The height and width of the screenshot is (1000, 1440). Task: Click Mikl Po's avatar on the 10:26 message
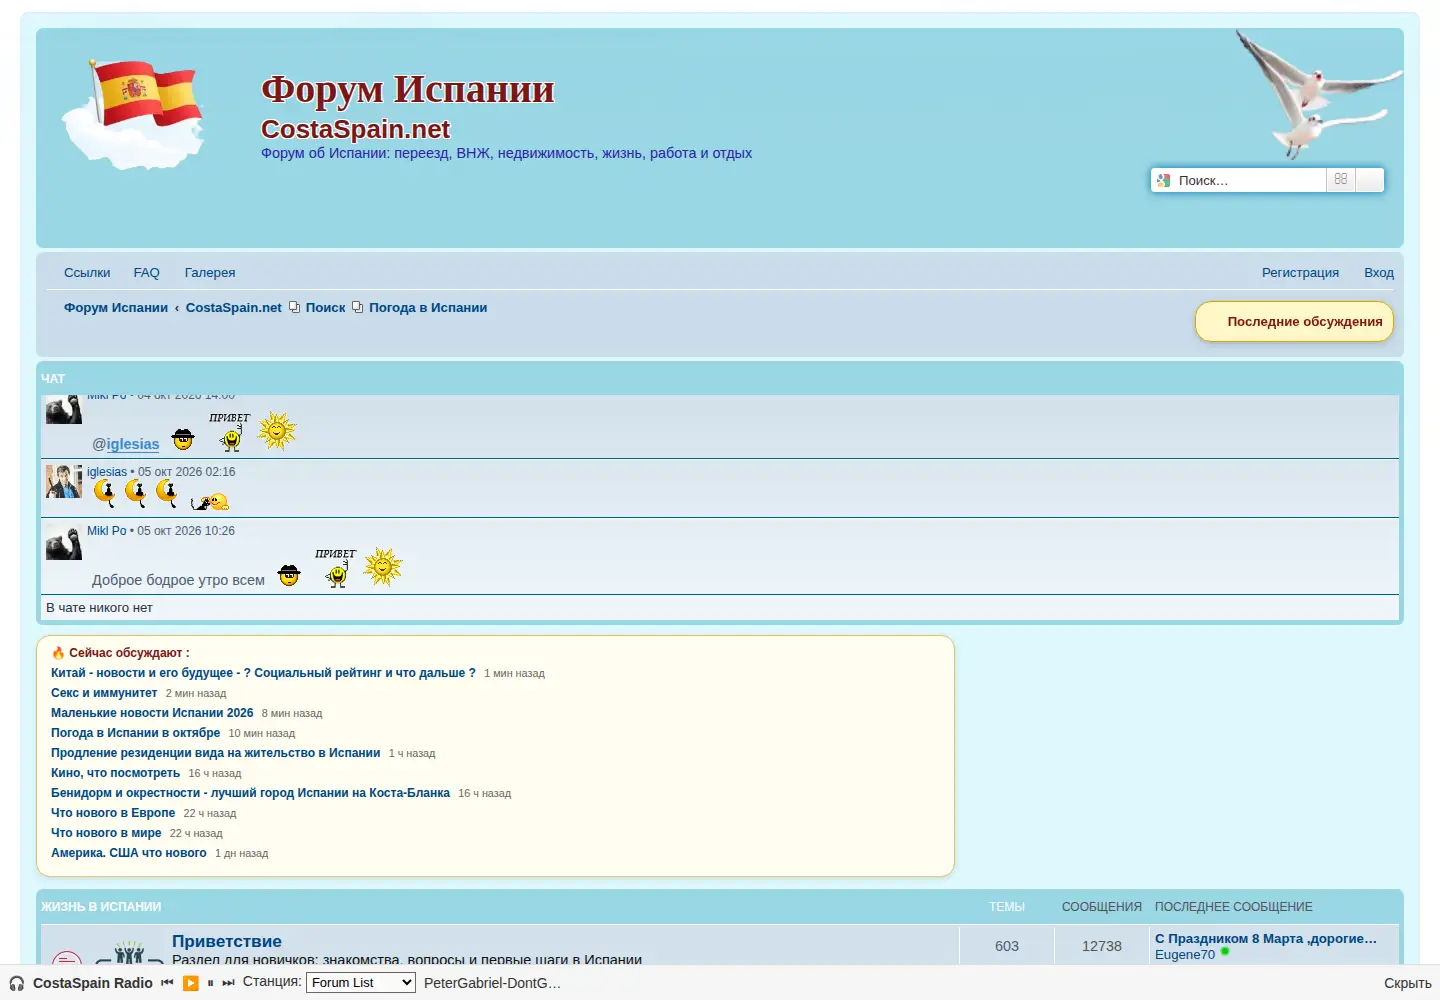(x=64, y=542)
